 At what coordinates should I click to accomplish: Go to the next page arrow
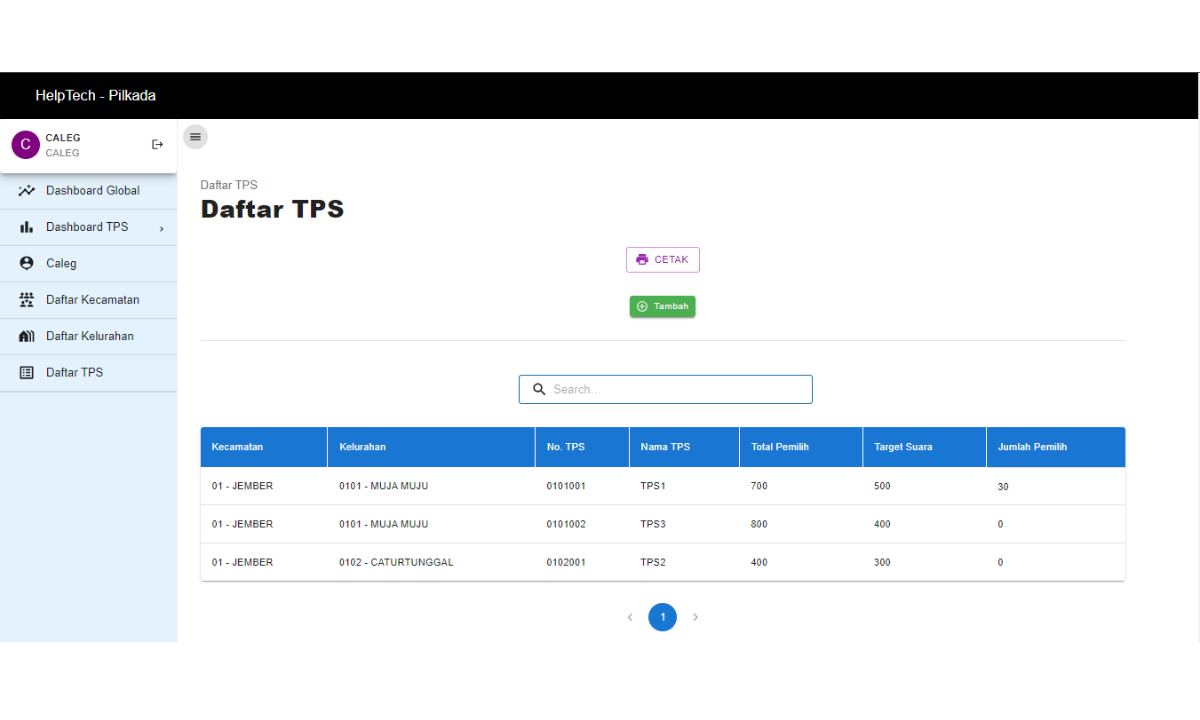coord(696,617)
